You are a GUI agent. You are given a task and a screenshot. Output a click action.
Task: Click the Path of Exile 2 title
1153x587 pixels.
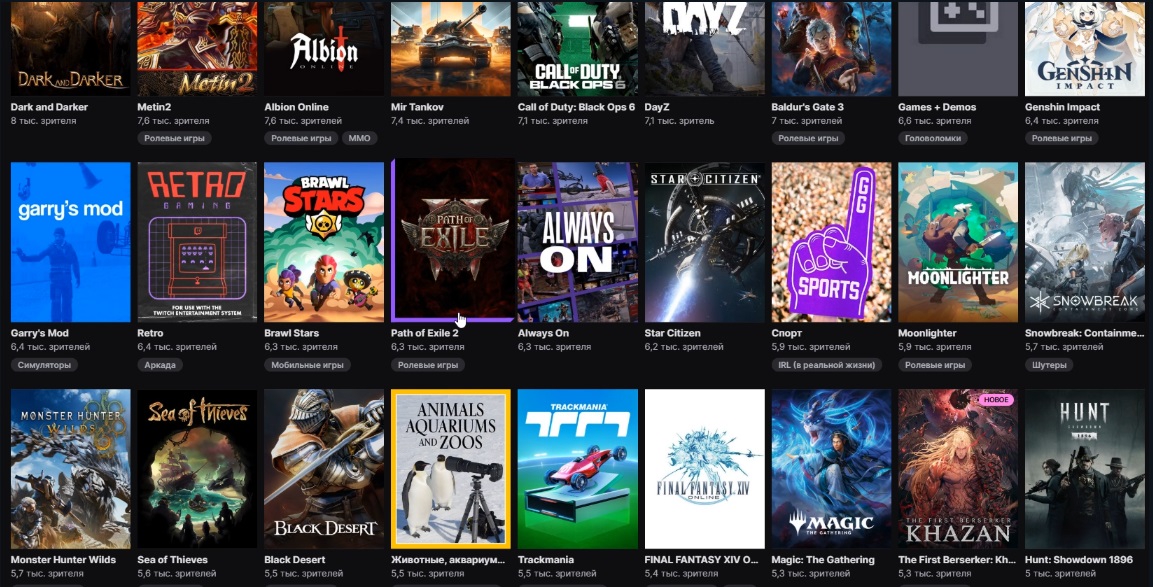click(425, 333)
